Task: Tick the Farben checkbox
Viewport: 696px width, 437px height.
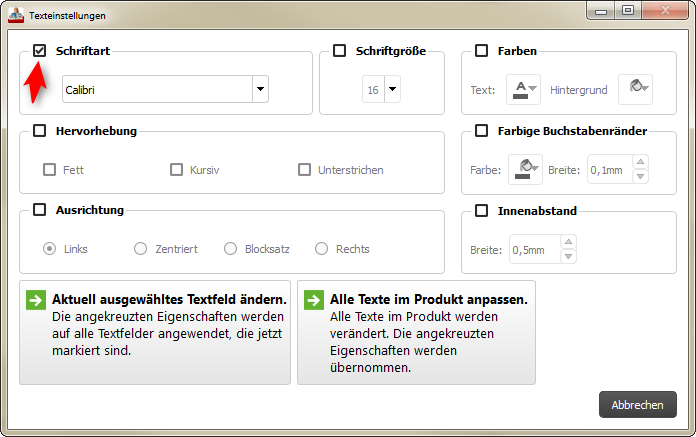Action: coord(481,50)
